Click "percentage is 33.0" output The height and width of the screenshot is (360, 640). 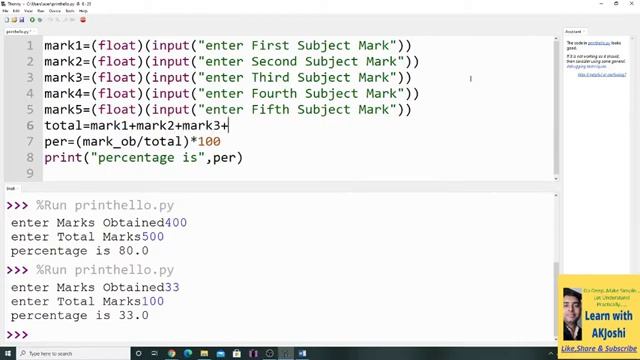tap(80, 316)
